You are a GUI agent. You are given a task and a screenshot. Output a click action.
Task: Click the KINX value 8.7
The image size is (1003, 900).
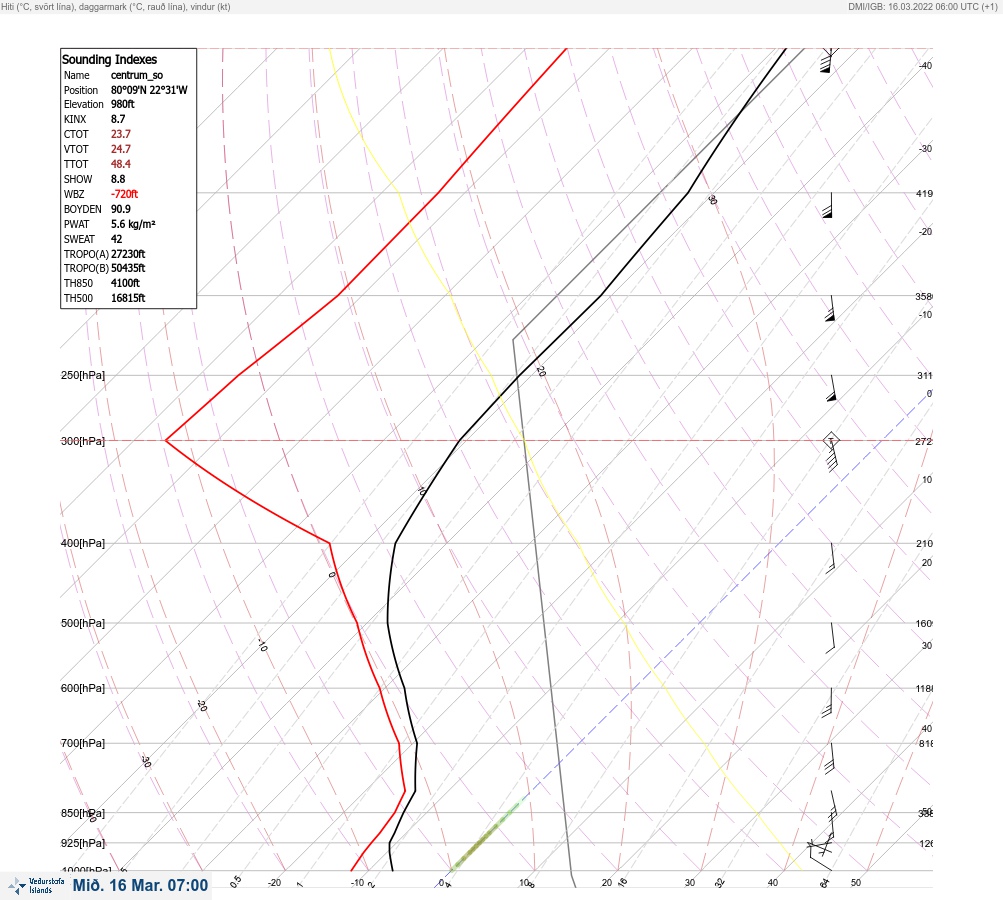pos(118,119)
